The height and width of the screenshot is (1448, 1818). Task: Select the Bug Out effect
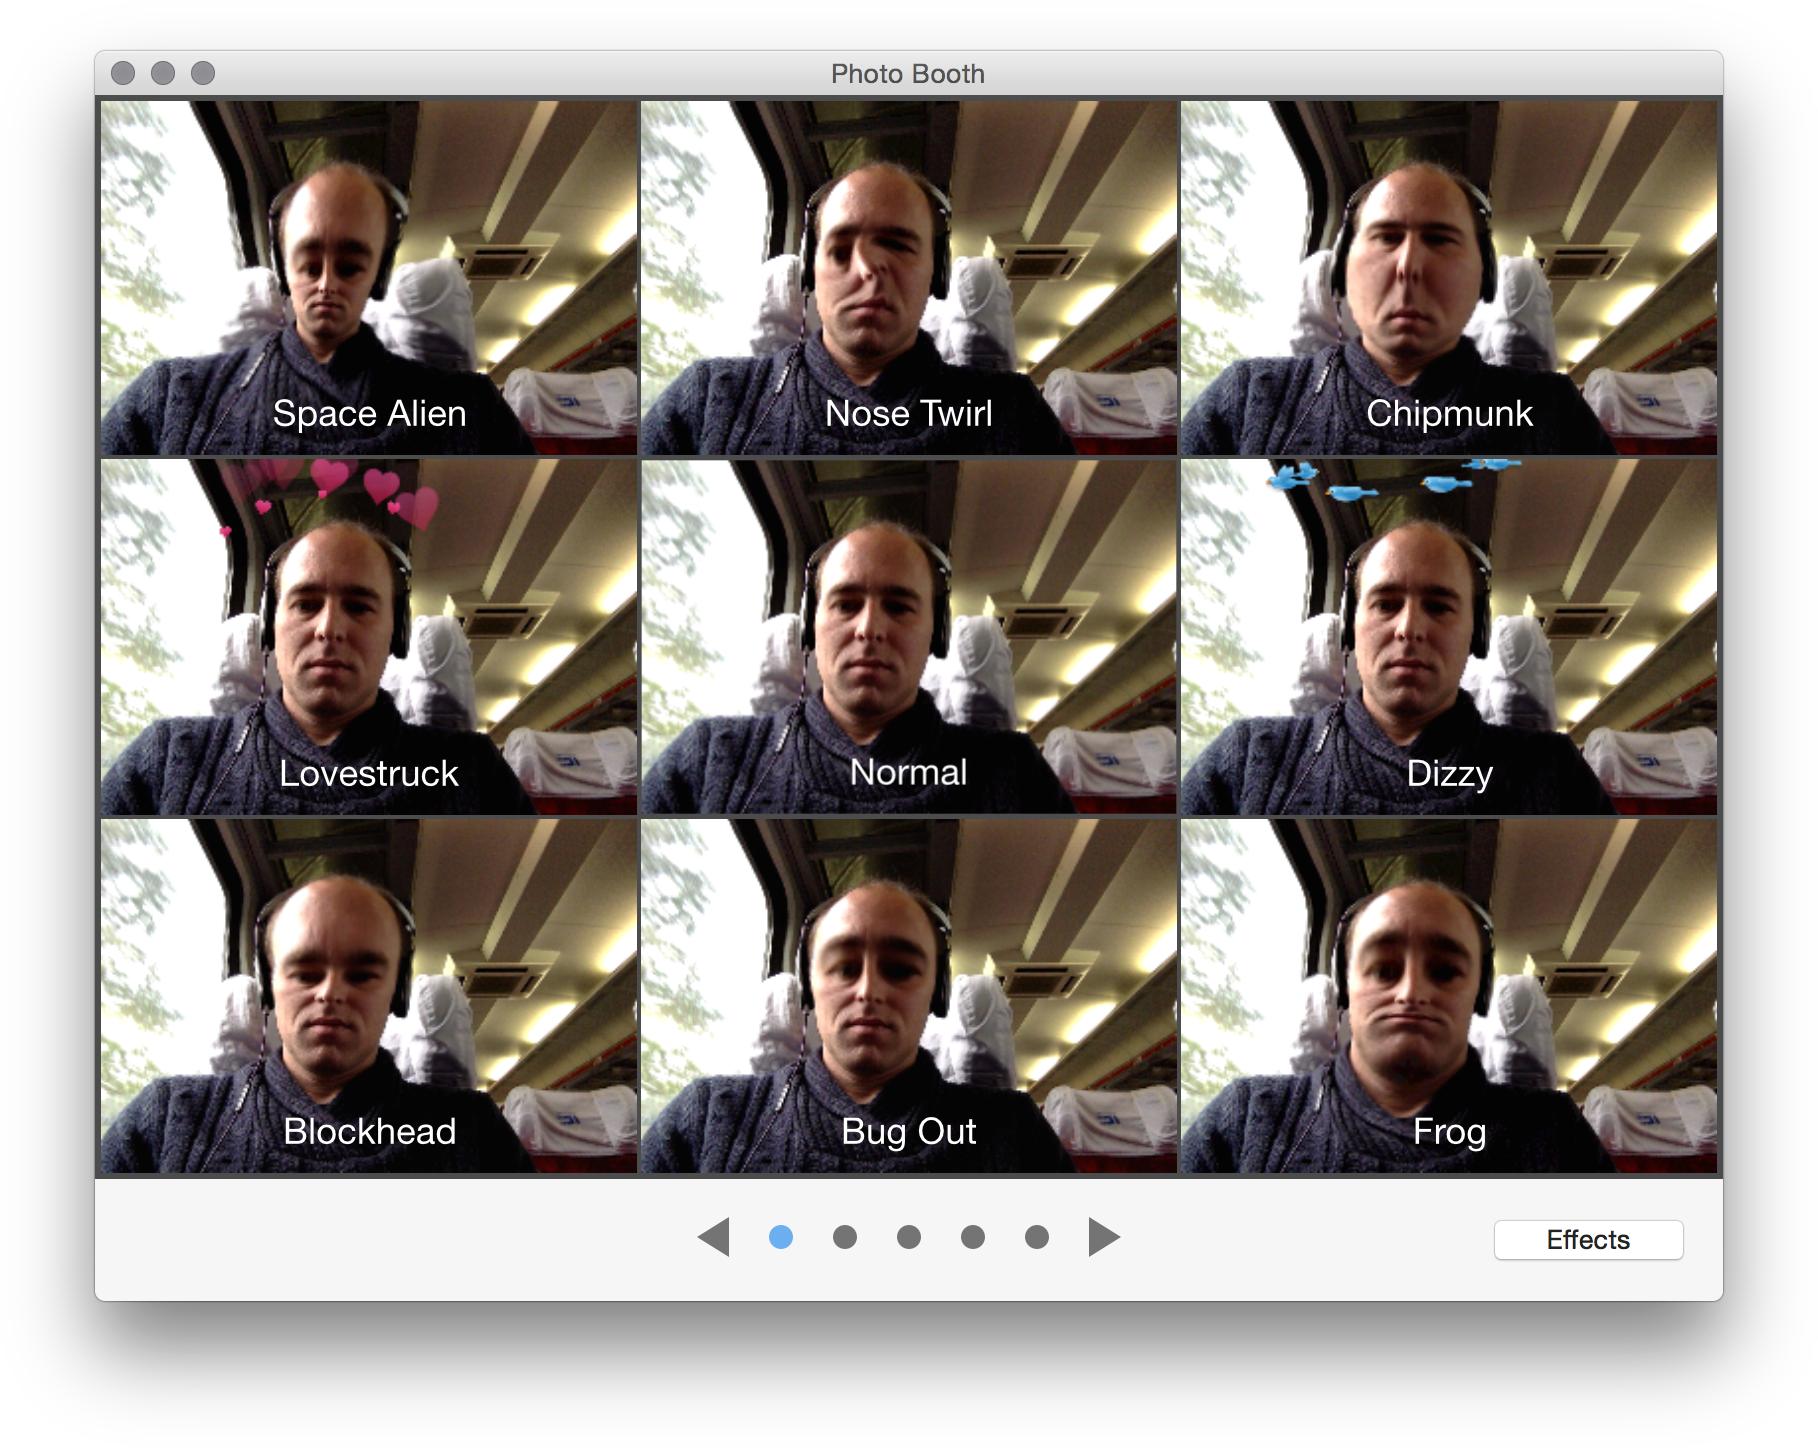pos(909,996)
